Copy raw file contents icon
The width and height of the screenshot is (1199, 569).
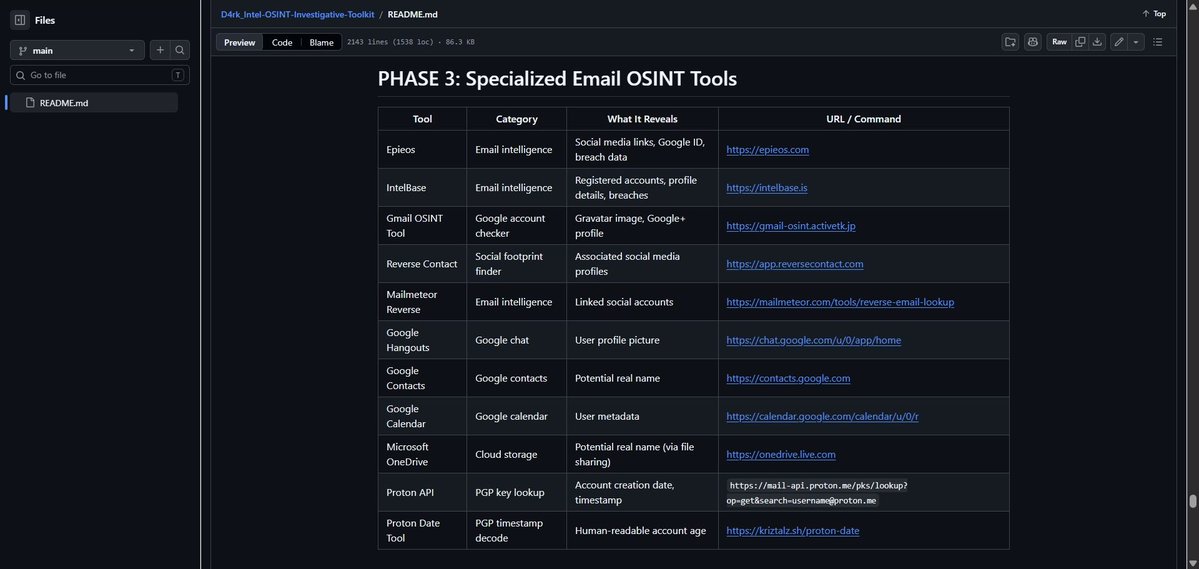1080,42
